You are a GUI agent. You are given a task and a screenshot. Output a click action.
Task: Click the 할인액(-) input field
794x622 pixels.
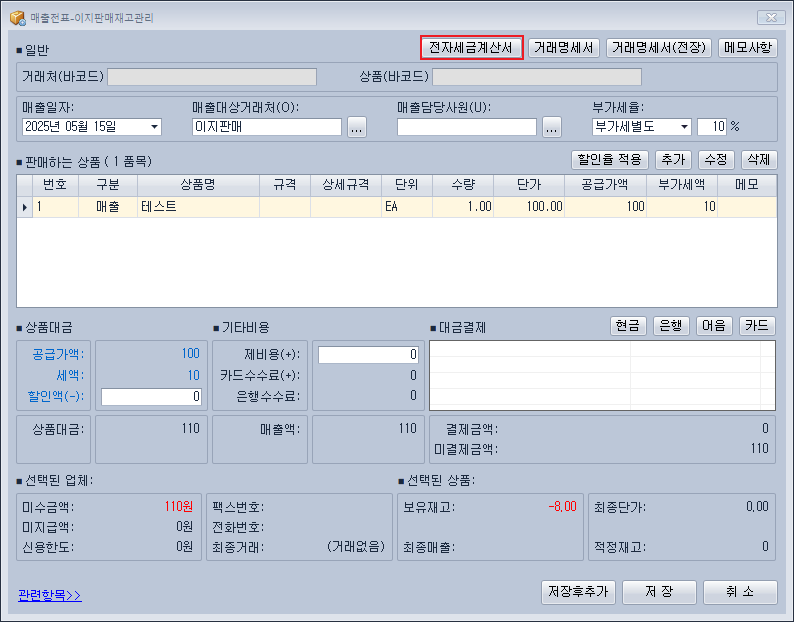click(151, 397)
